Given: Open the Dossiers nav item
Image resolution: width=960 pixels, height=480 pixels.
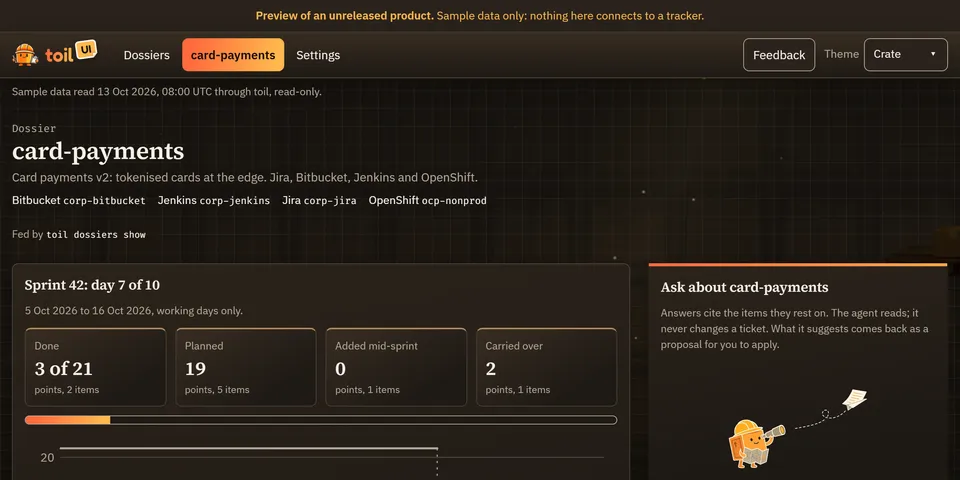Looking at the screenshot, I should coord(146,55).
